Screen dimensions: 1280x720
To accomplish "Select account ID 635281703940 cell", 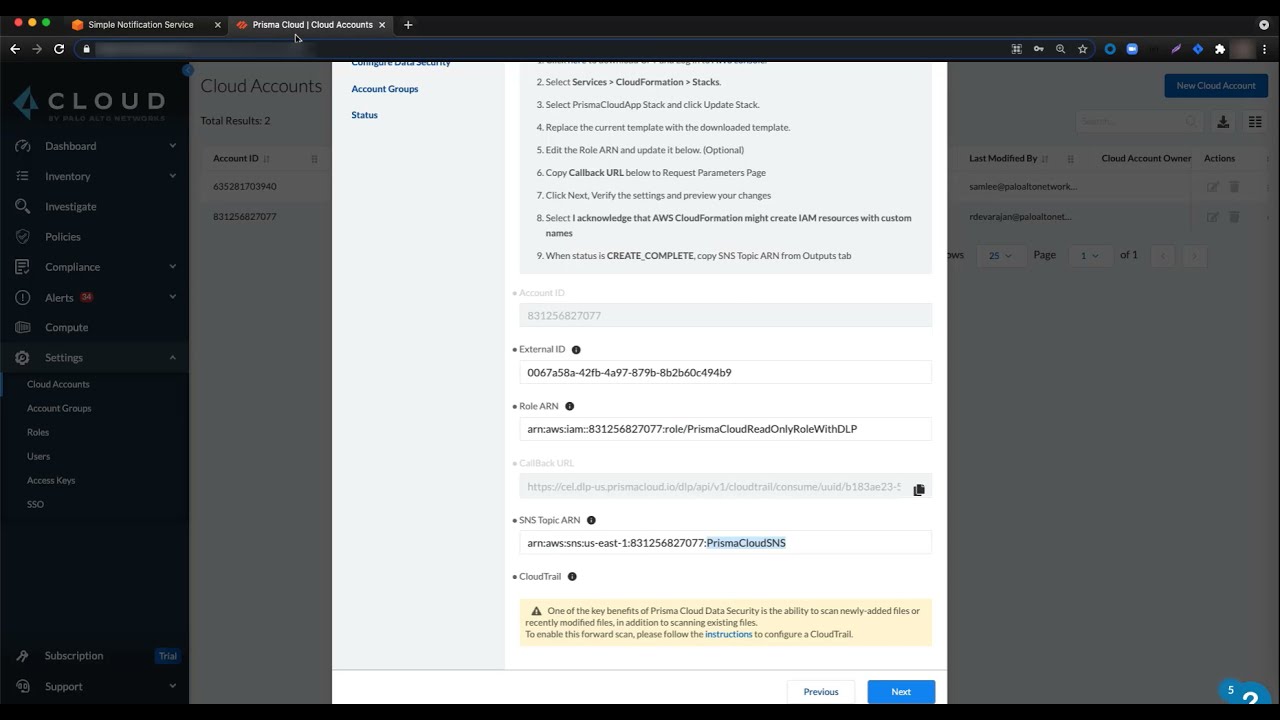I will 245,187.
